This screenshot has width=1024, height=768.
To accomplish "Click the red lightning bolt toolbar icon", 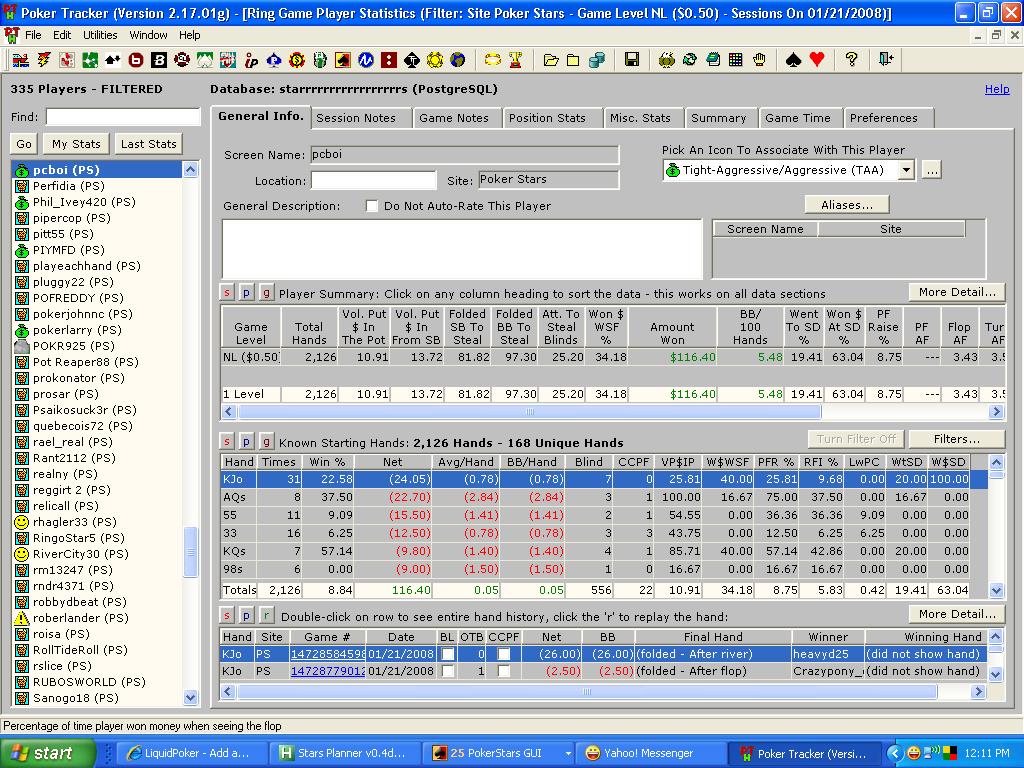I will coord(44,60).
